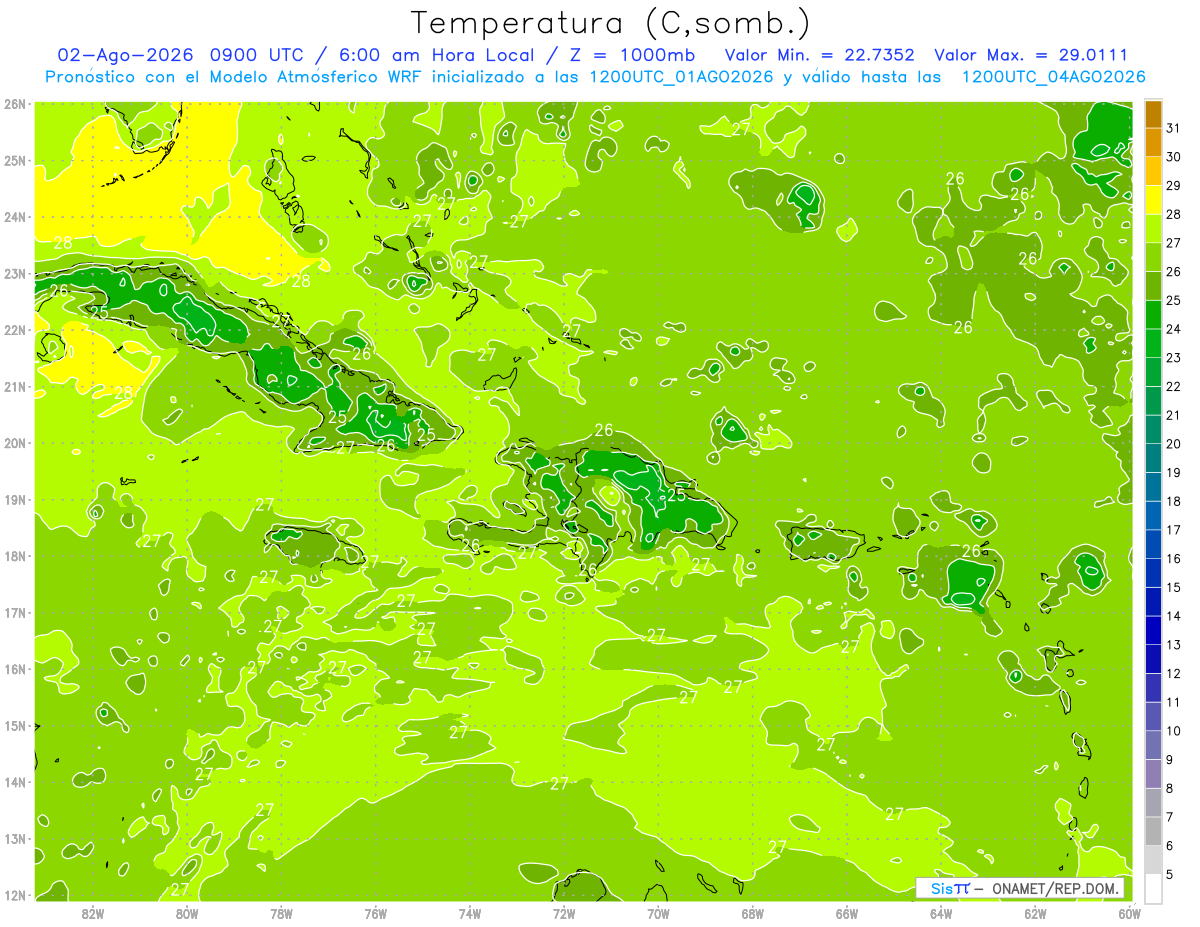This screenshot has height=927, width=1200.
Task: Click the colorbar scale label "18"
Action: 1174,501
